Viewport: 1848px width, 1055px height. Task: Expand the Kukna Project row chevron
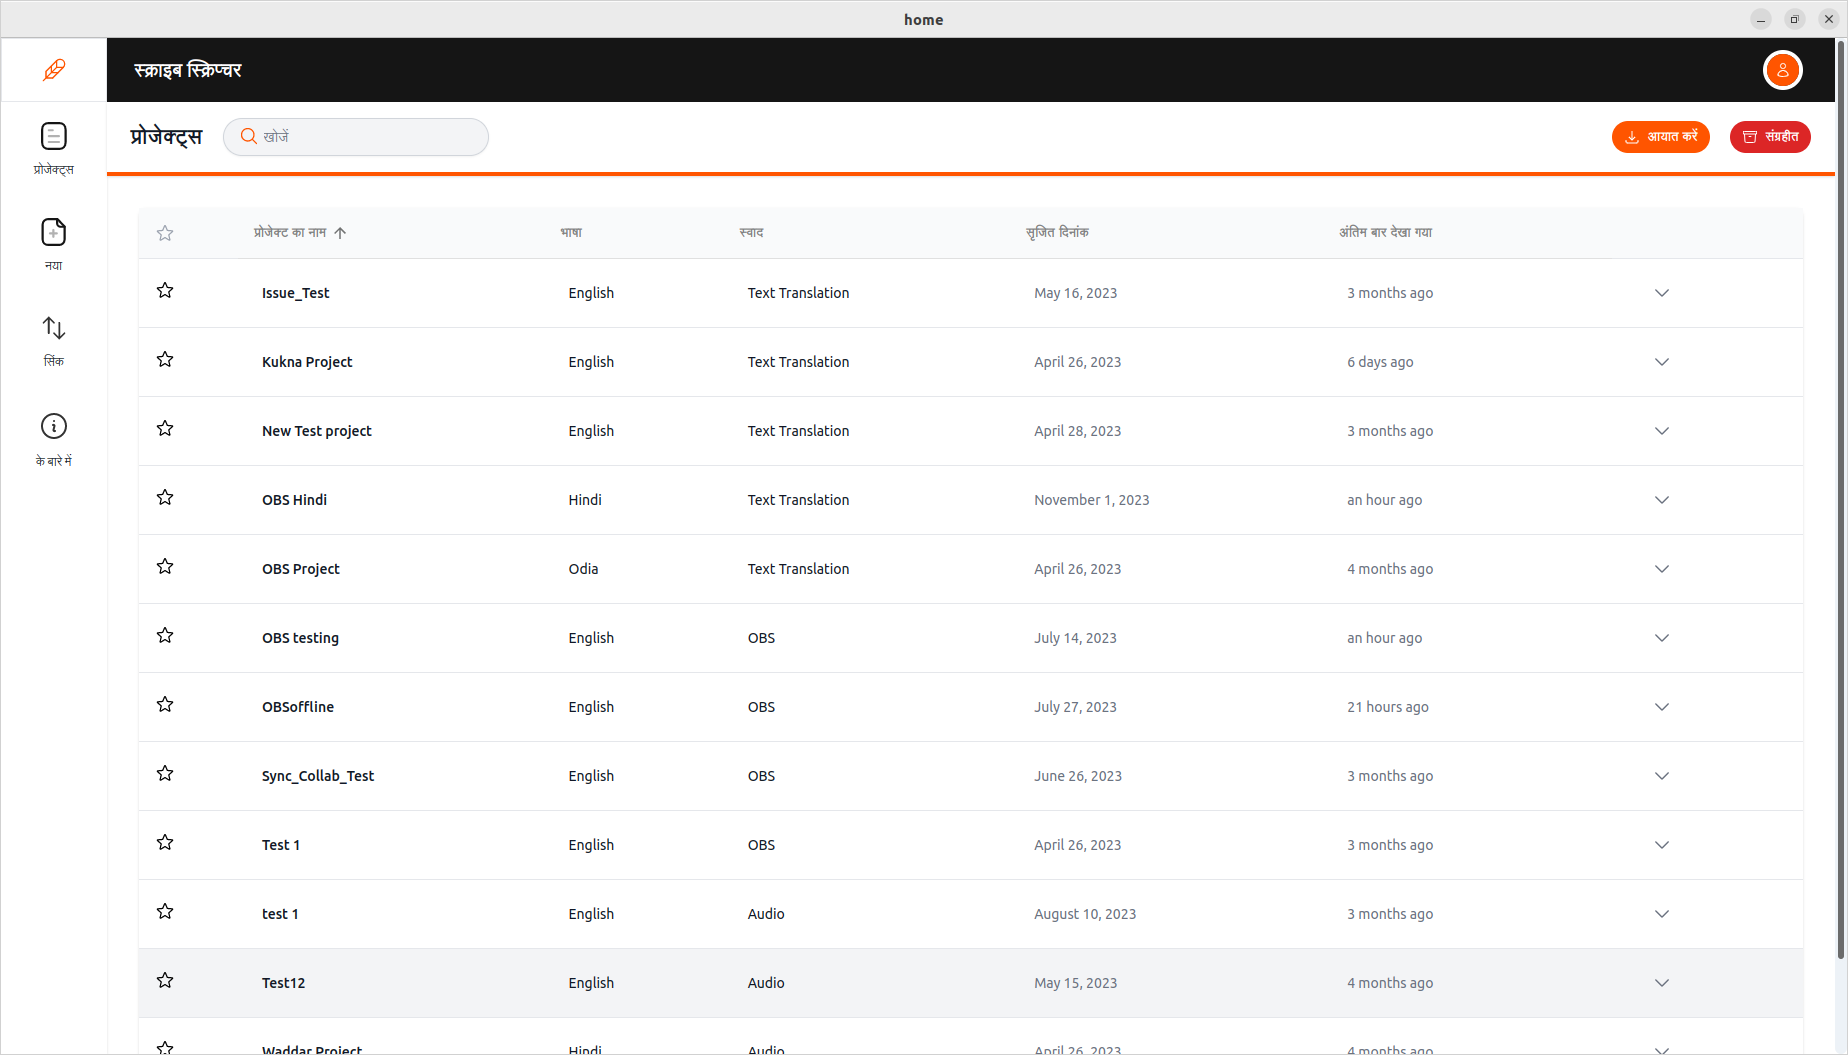[x=1662, y=362]
